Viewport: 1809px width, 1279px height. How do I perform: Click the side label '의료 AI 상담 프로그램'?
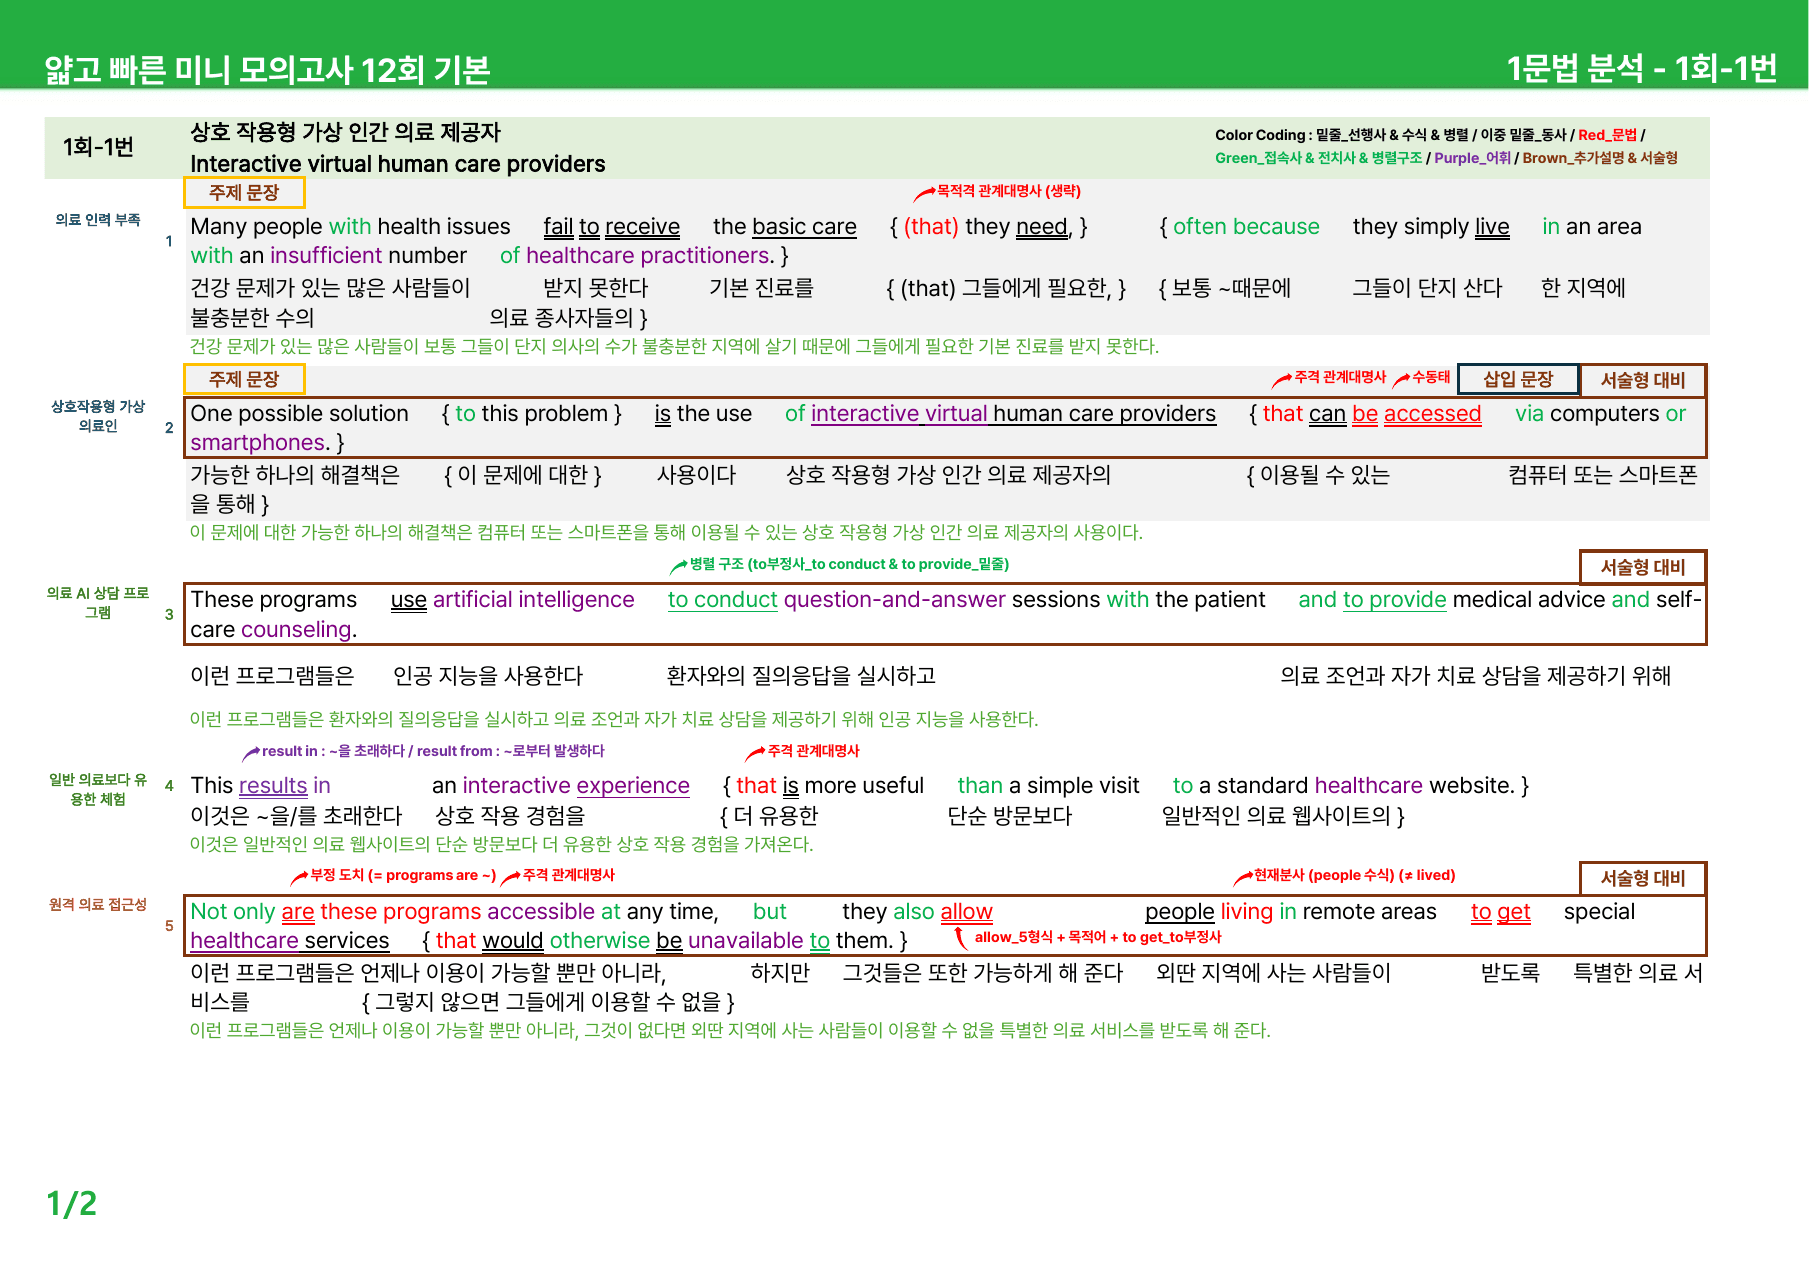click(x=98, y=602)
